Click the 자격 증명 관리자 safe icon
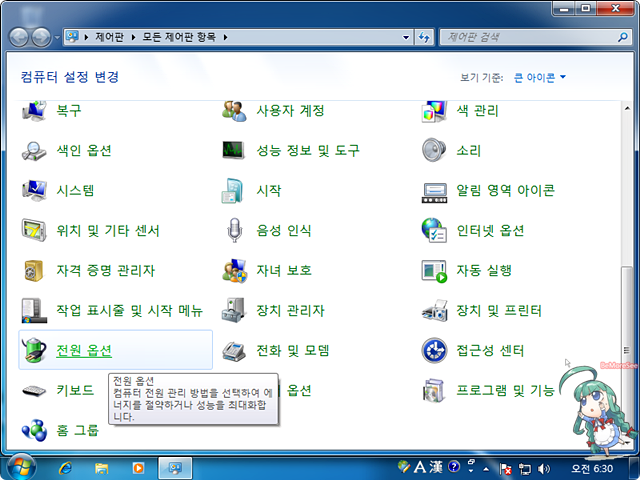The height and width of the screenshot is (480, 640). [35, 270]
